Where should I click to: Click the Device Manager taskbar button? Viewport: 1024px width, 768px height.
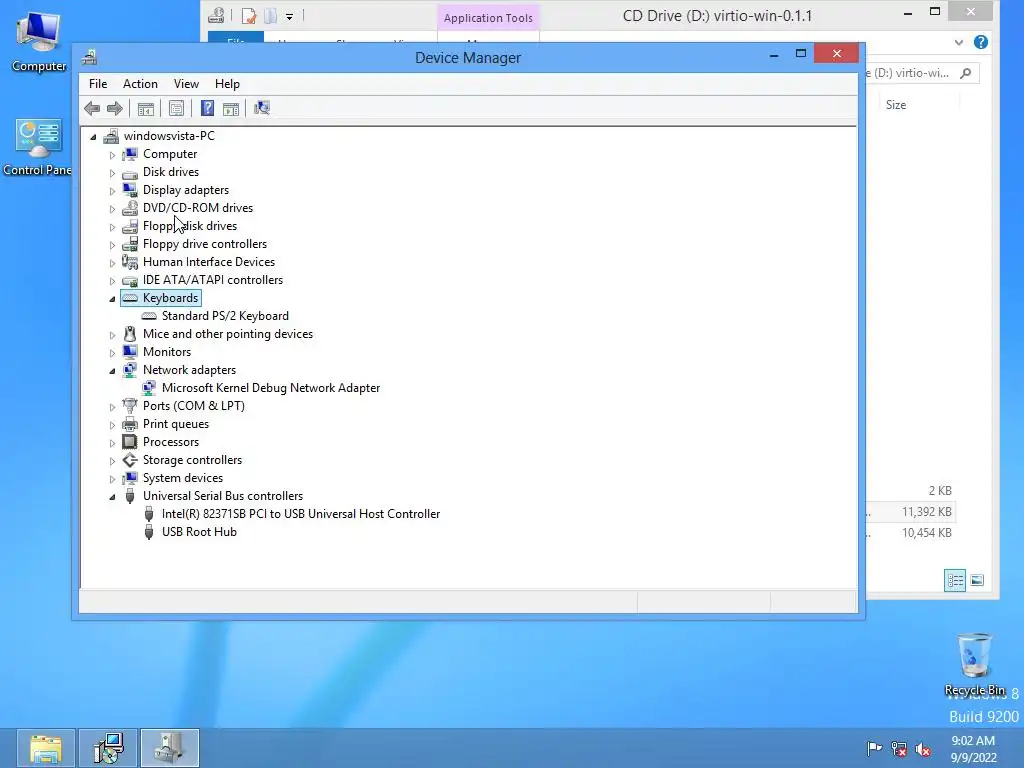170,748
